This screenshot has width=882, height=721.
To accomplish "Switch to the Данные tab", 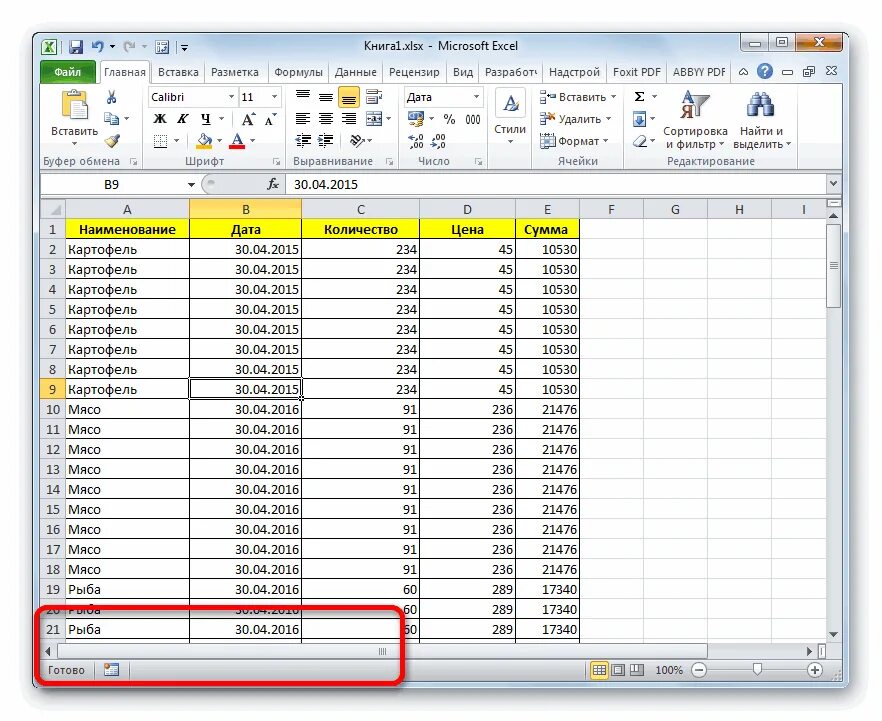I will point(356,72).
